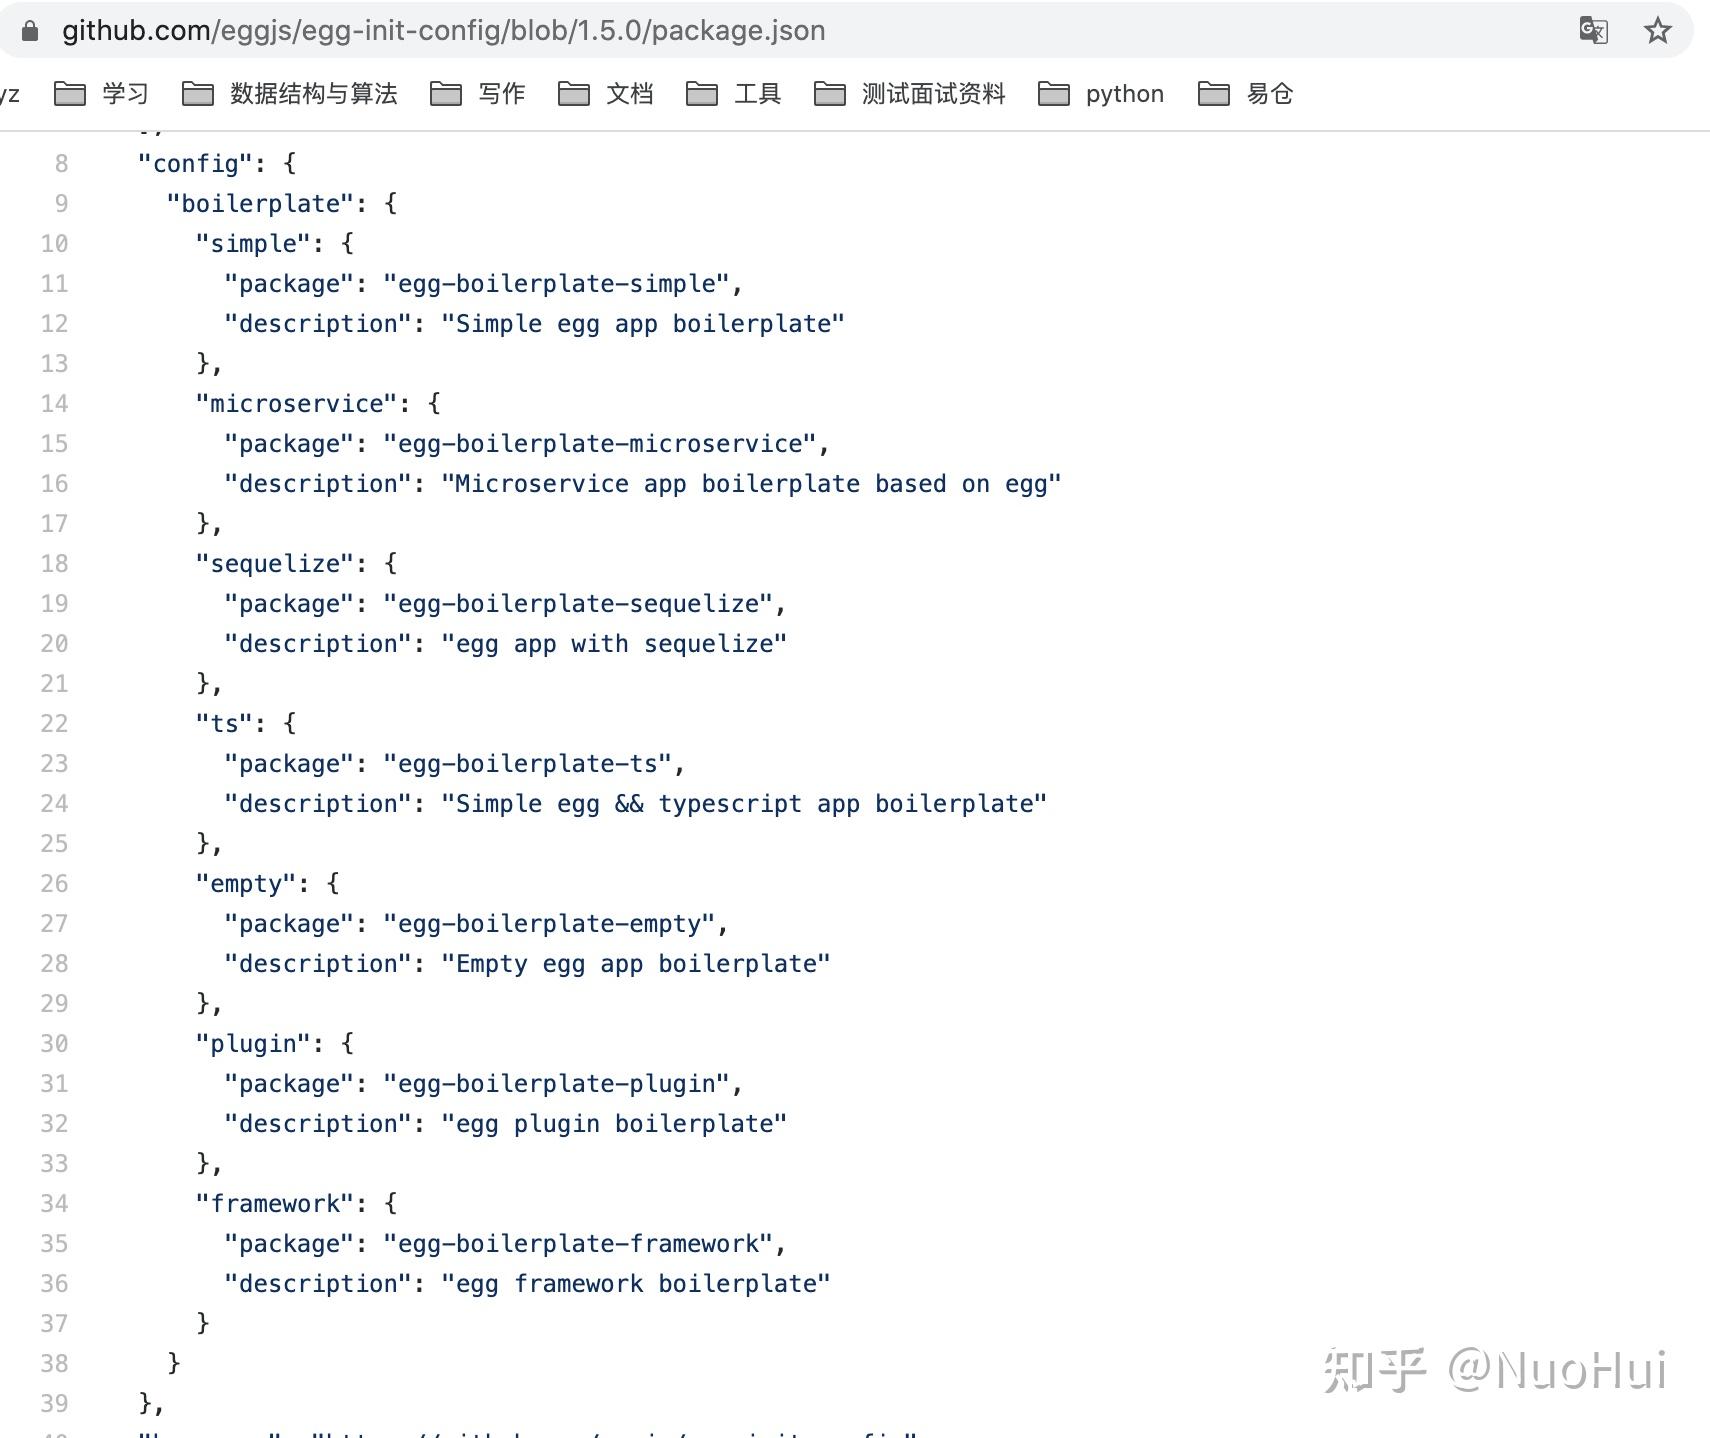Open the 工具 bookmarks folder
The height and width of the screenshot is (1438, 1710).
point(733,94)
